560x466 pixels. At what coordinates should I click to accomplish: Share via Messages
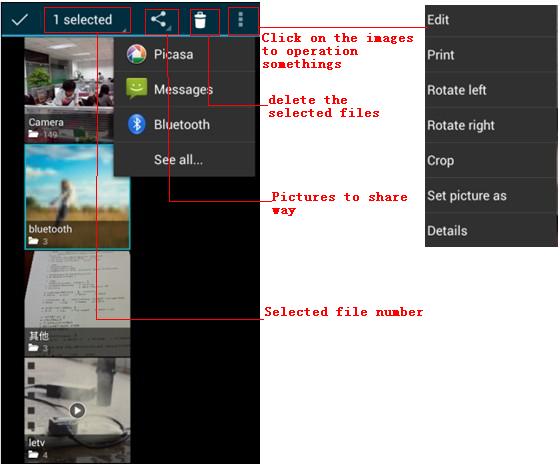185,89
